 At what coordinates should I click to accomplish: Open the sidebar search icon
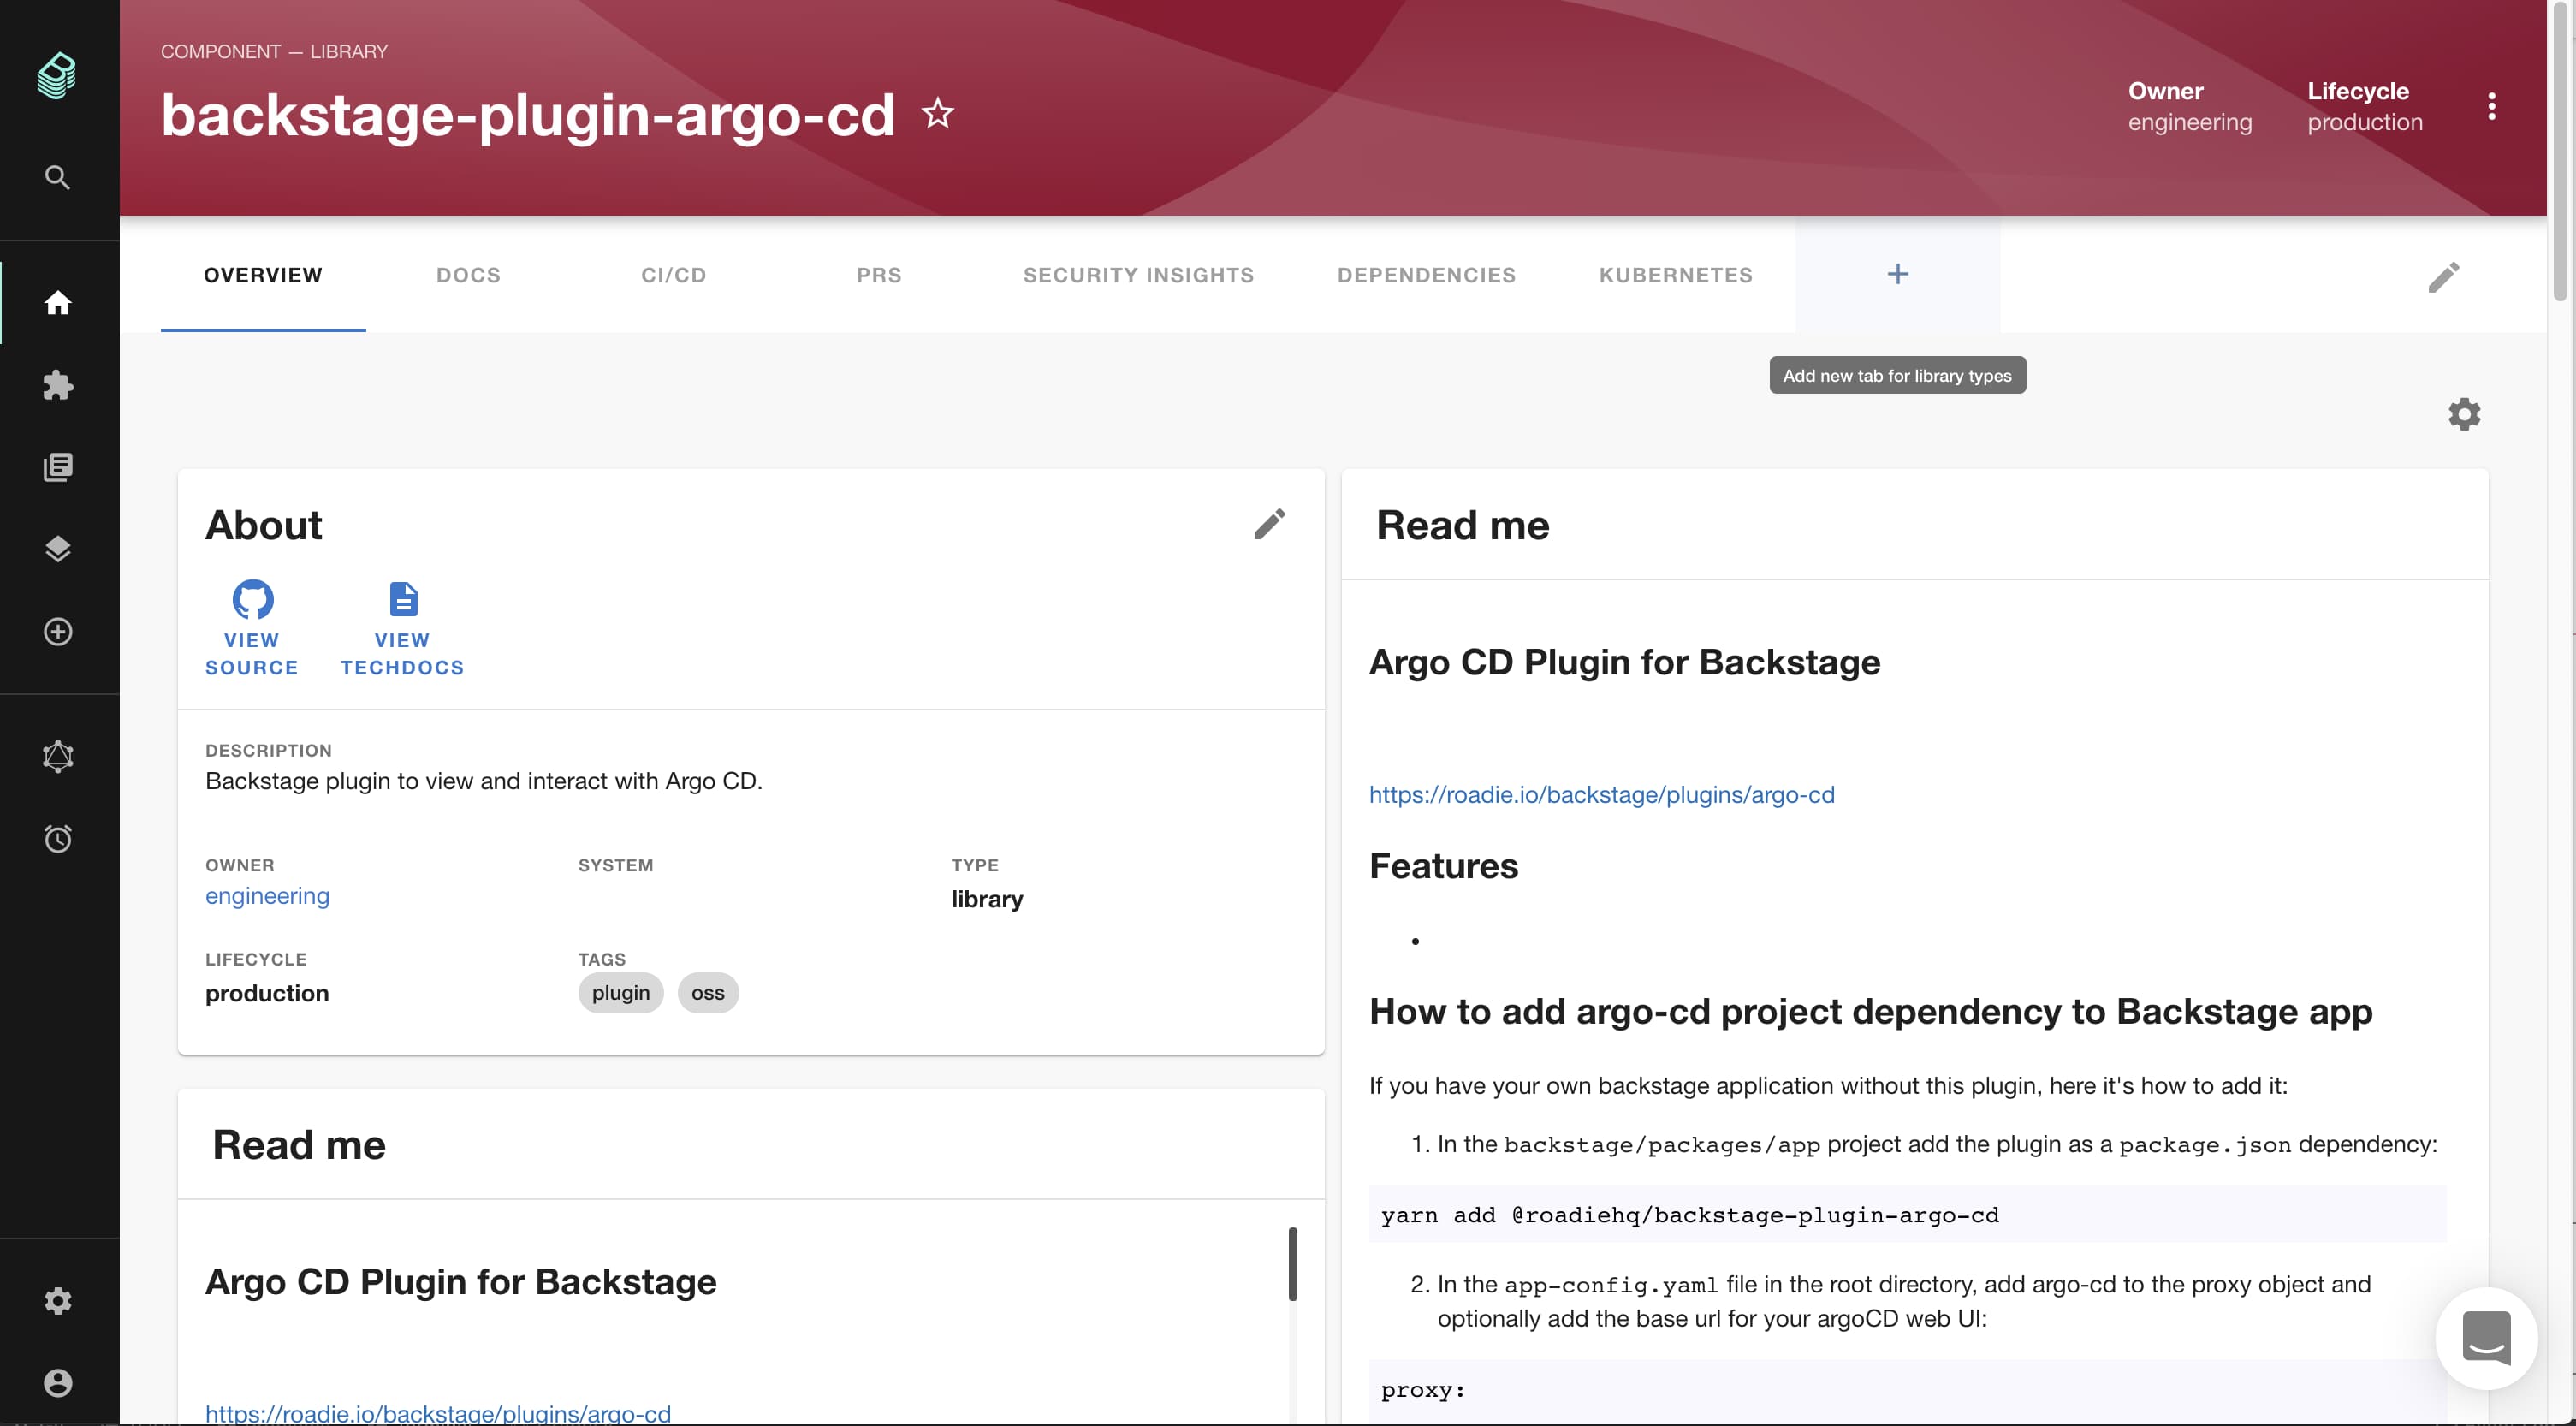[58, 178]
